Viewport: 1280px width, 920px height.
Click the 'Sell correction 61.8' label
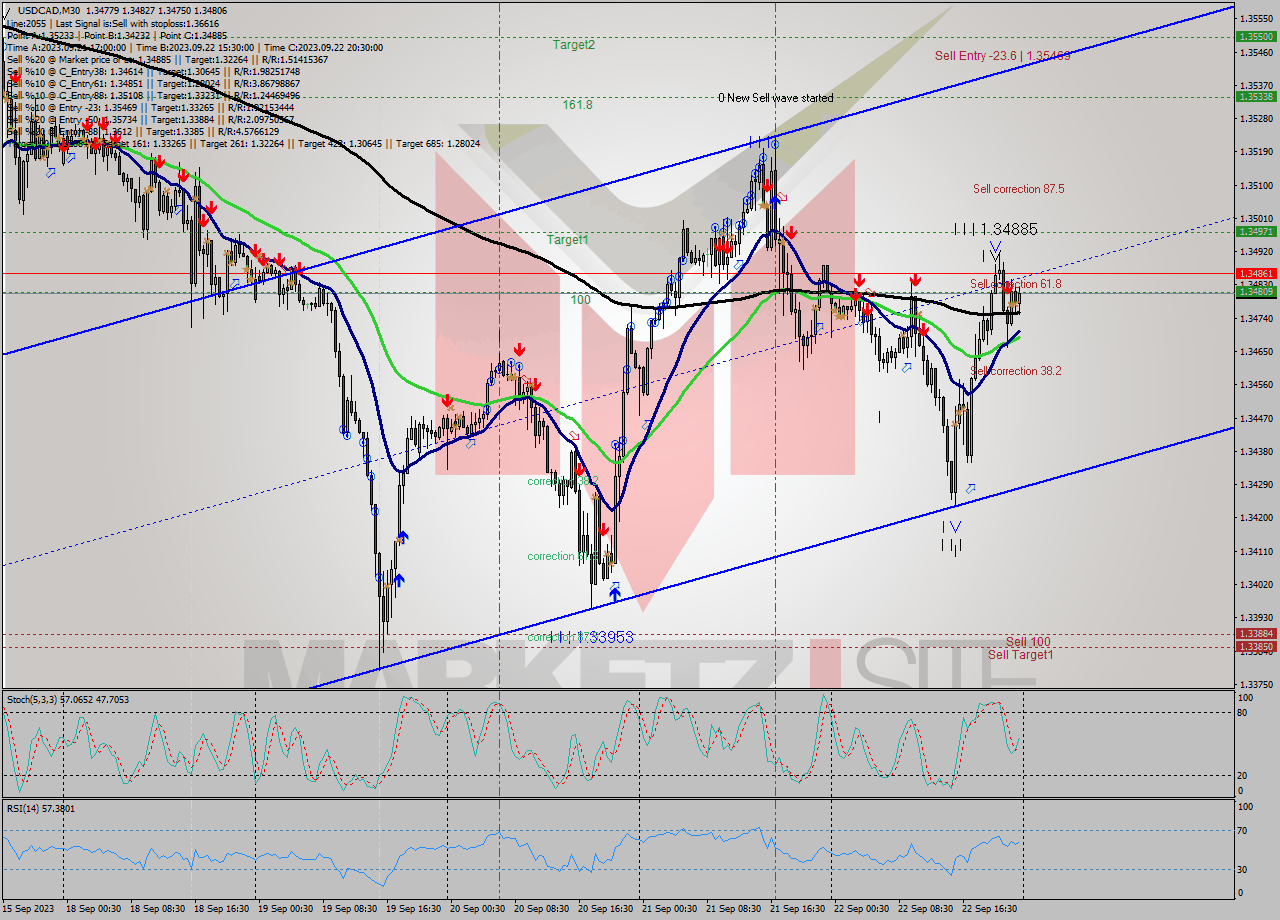pos(1016,284)
